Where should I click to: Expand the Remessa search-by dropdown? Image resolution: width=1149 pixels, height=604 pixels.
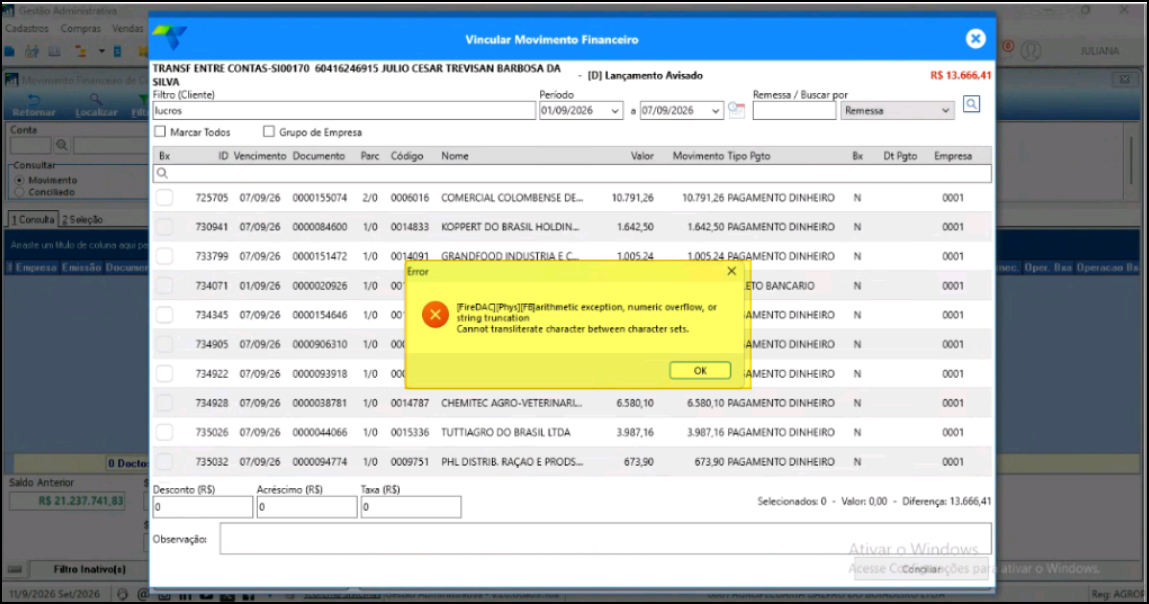945,111
